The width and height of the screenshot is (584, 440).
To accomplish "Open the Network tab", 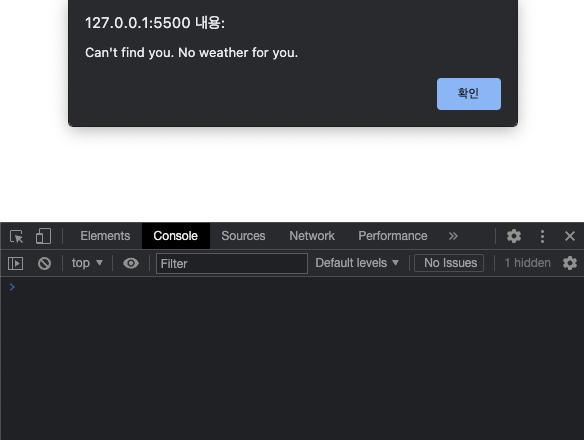I will [312, 236].
